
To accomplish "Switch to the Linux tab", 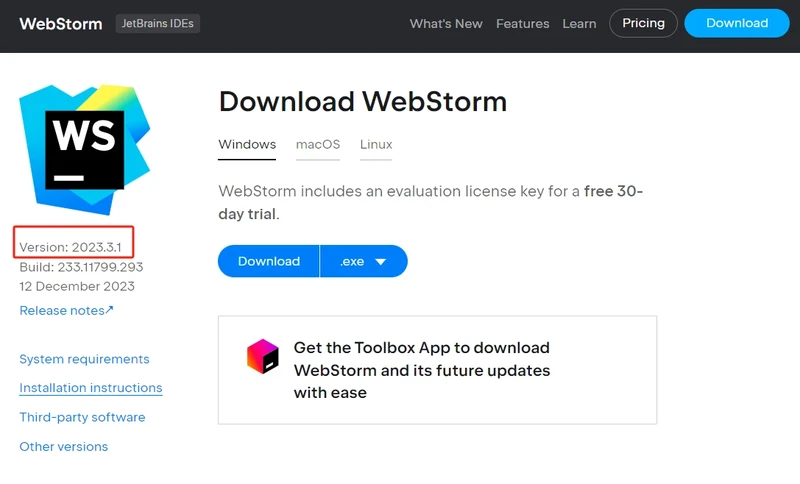I will (x=376, y=144).
